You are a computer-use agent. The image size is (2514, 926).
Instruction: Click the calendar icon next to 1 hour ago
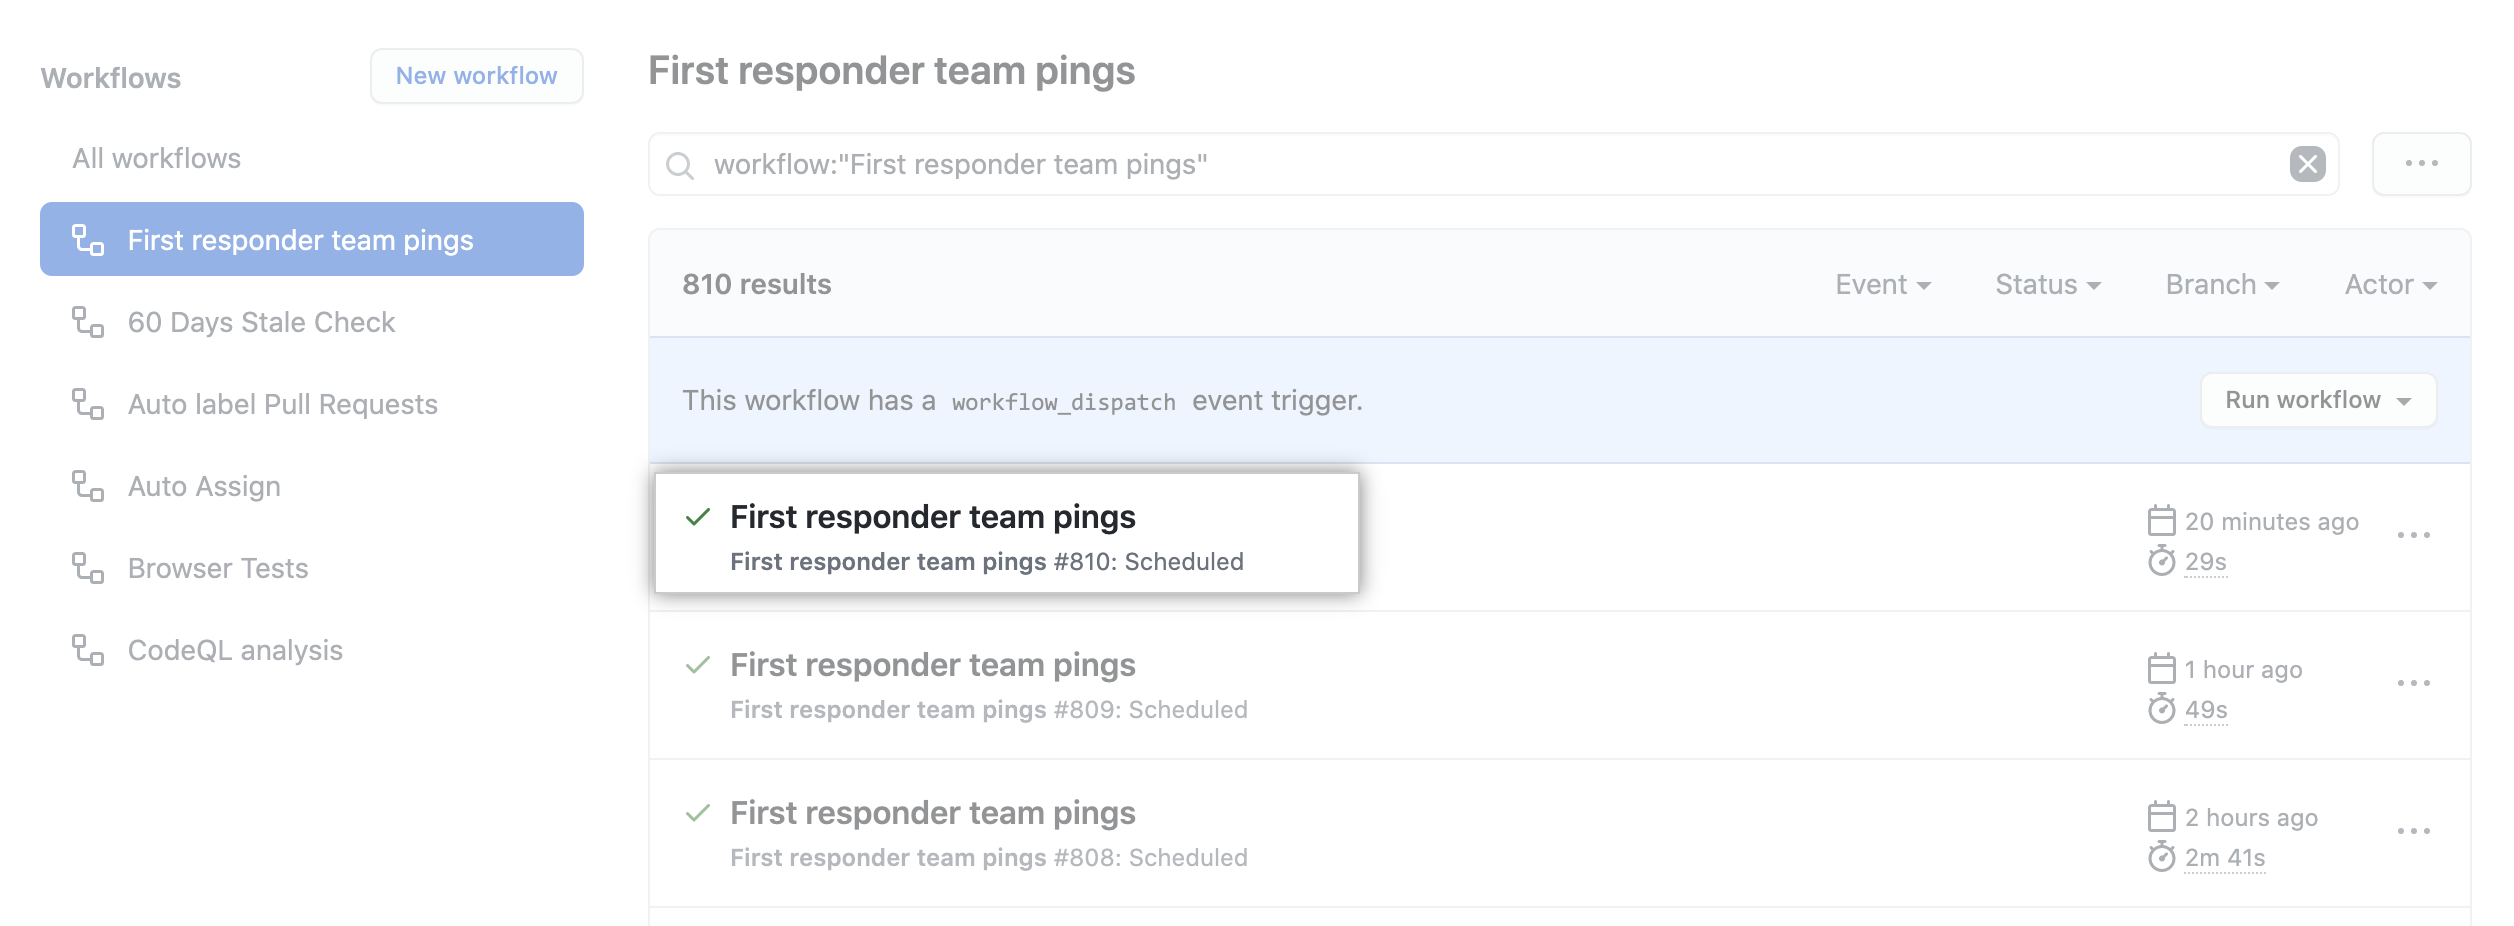(2161, 669)
